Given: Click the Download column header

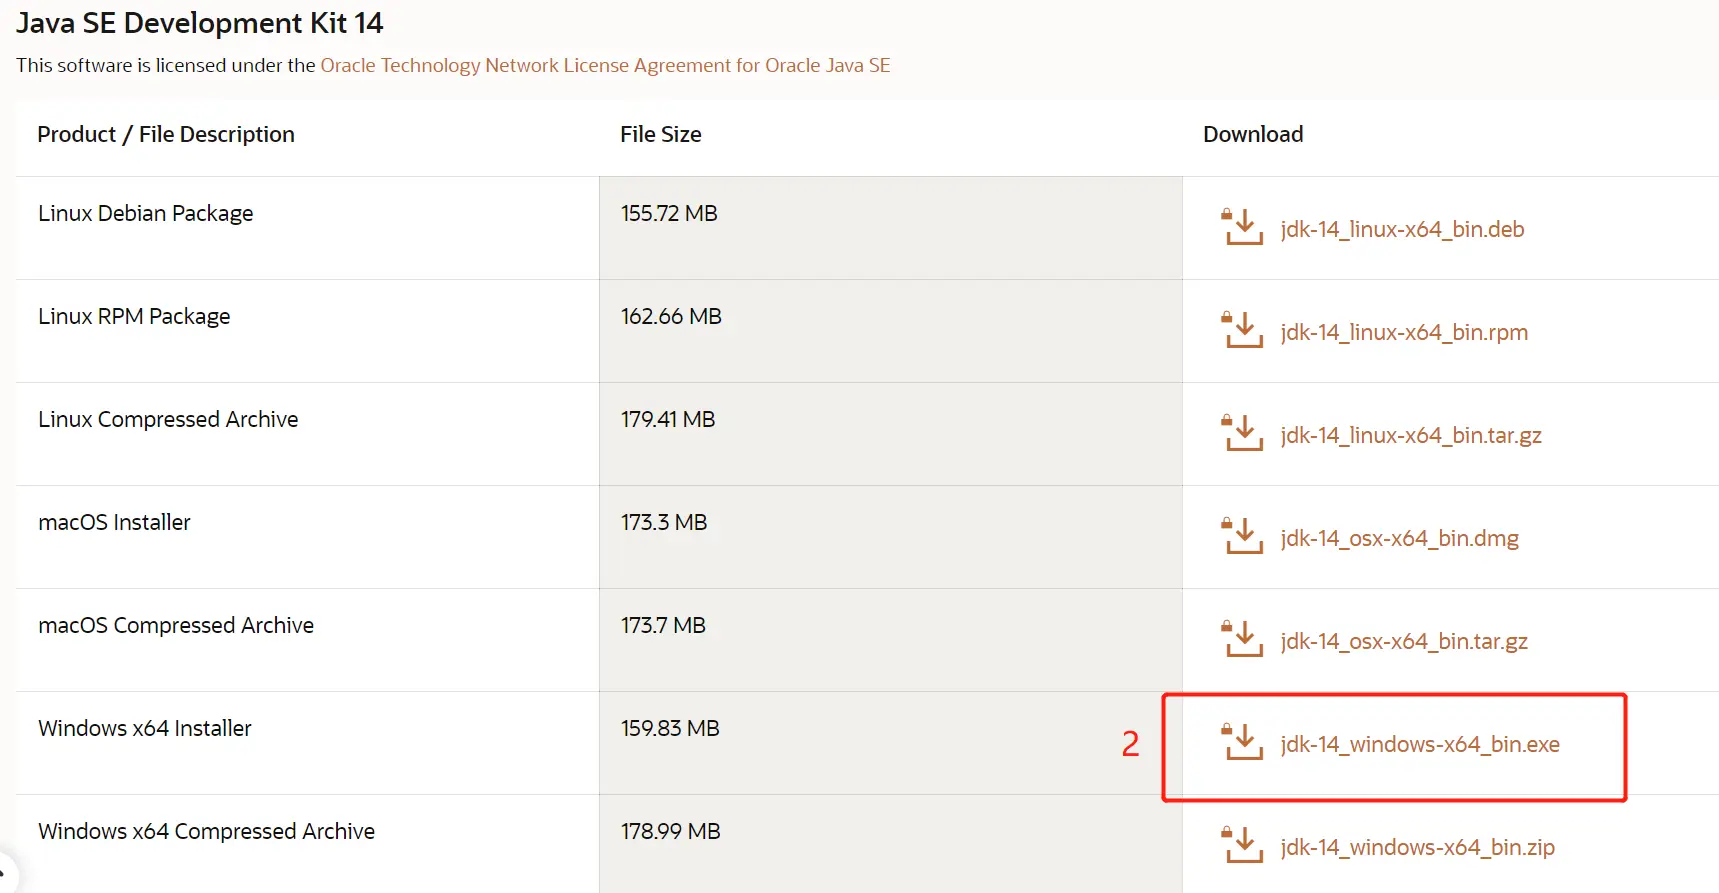Looking at the screenshot, I should 1253,134.
